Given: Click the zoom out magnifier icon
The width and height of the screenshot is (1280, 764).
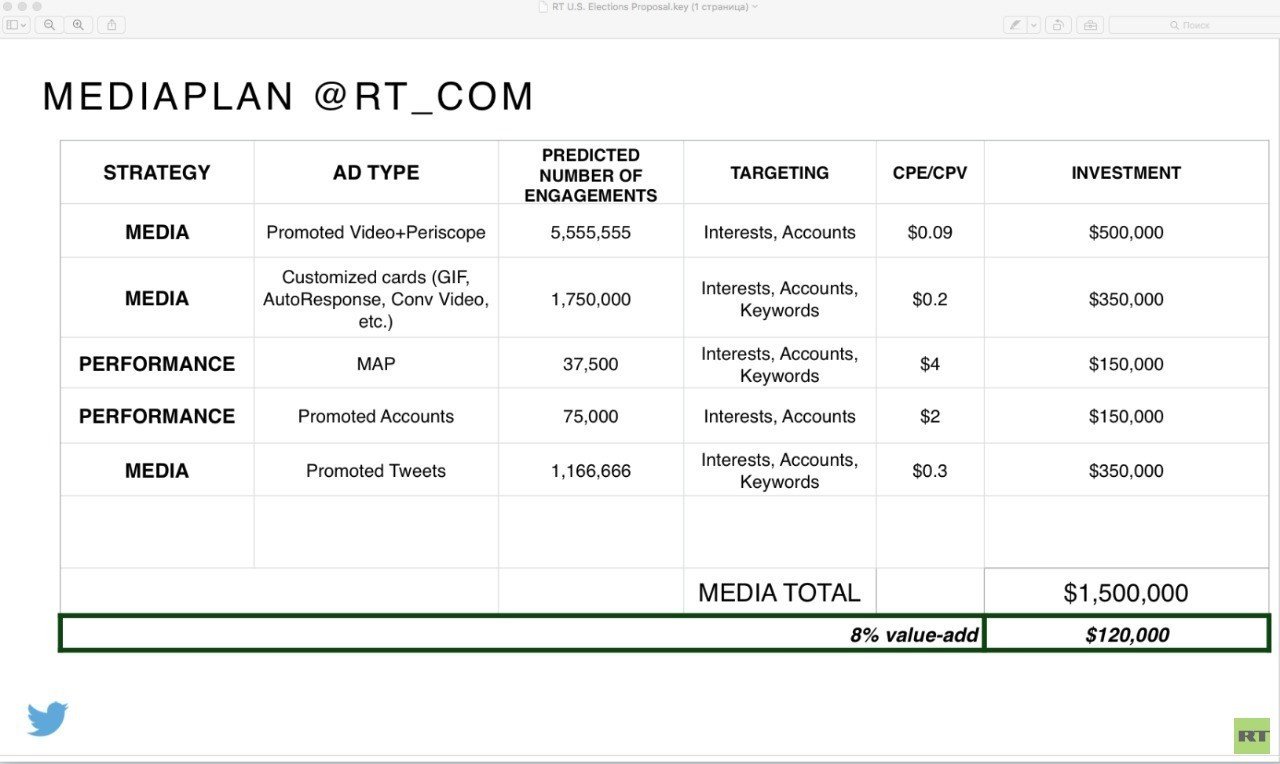Looking at the screenshot, I should [x=49, y=25].
